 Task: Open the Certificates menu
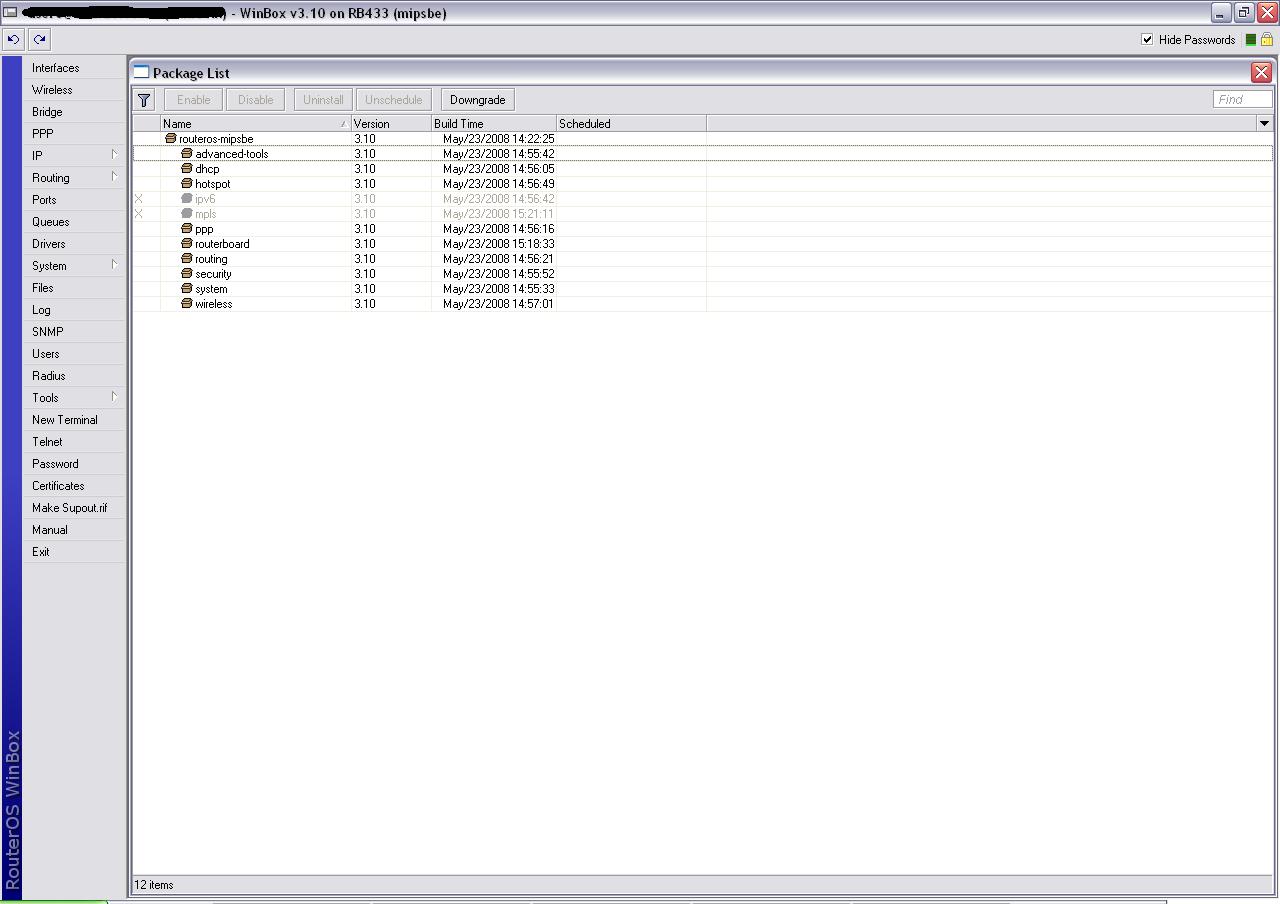[x=74, y=486]
